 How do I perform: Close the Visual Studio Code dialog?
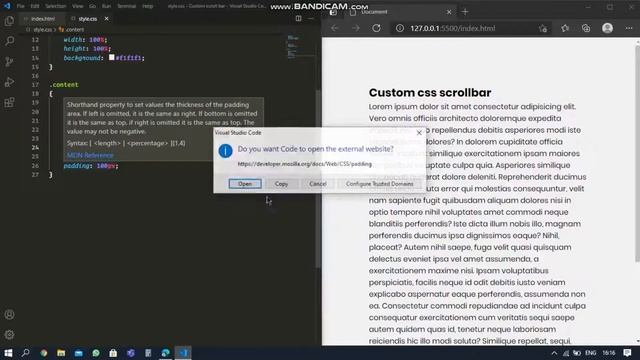(419, 133)
